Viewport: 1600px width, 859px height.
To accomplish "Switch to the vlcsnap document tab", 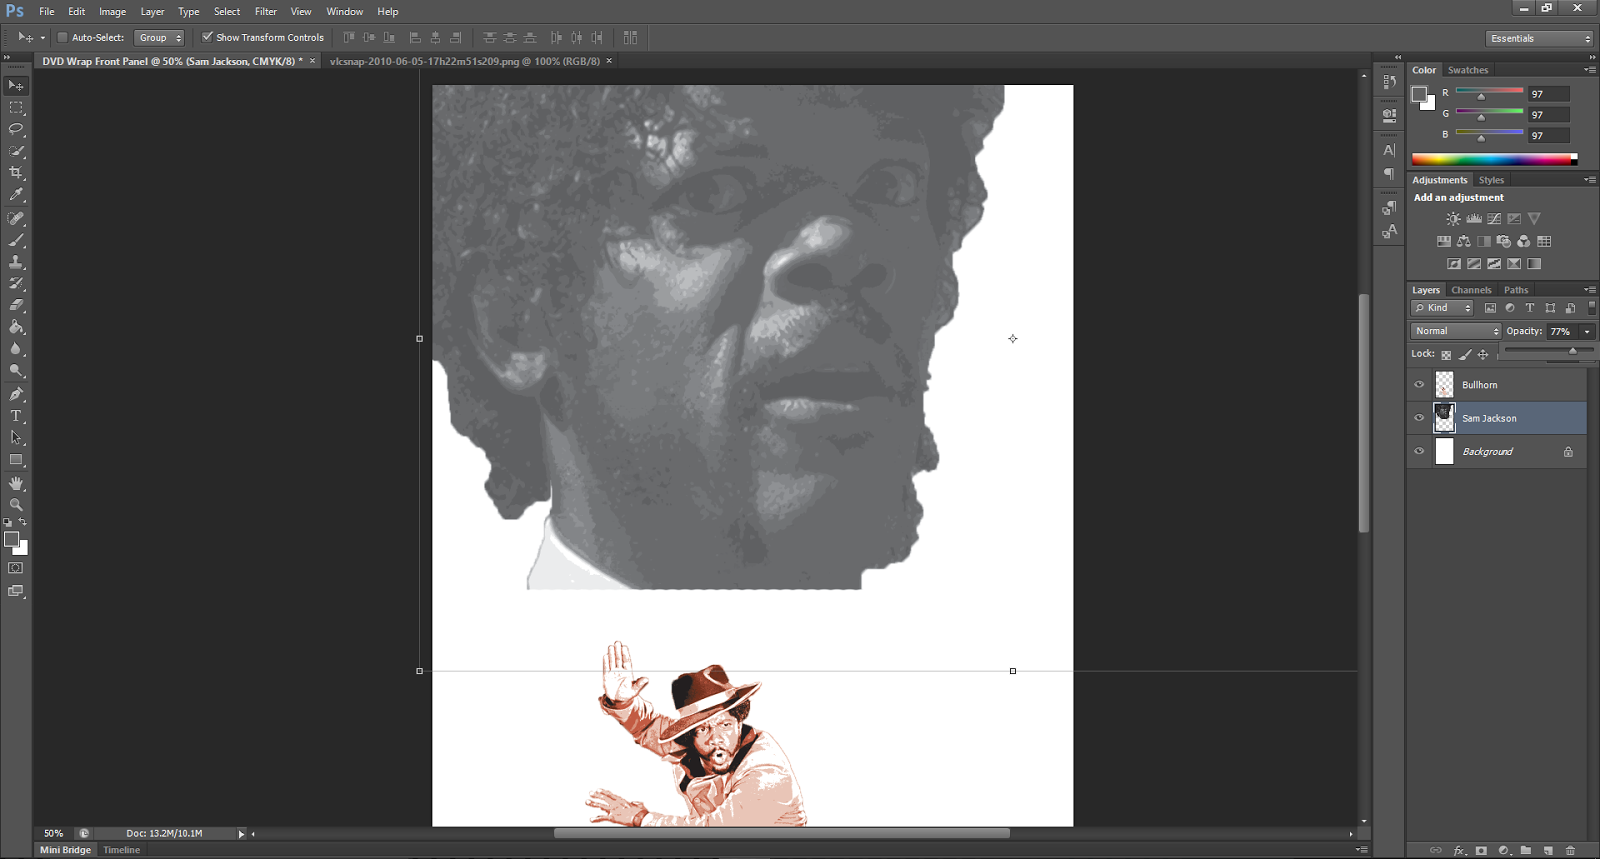I will (x=465, y=61).
